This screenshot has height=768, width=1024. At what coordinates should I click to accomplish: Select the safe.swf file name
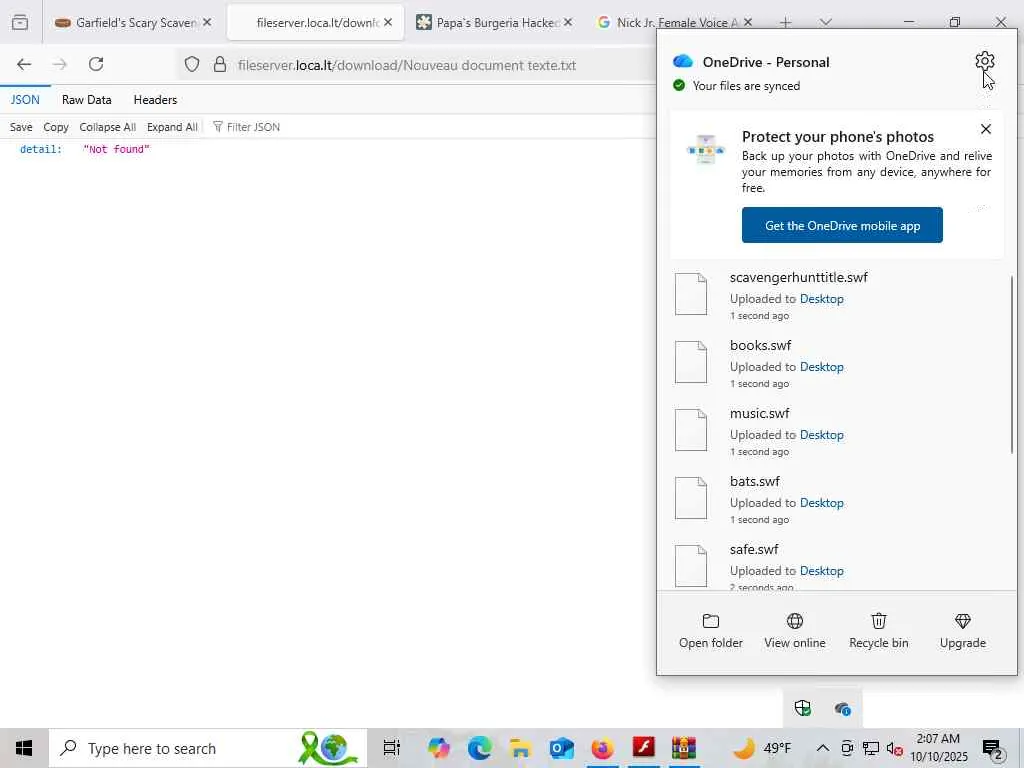click(x=754, y=549)
